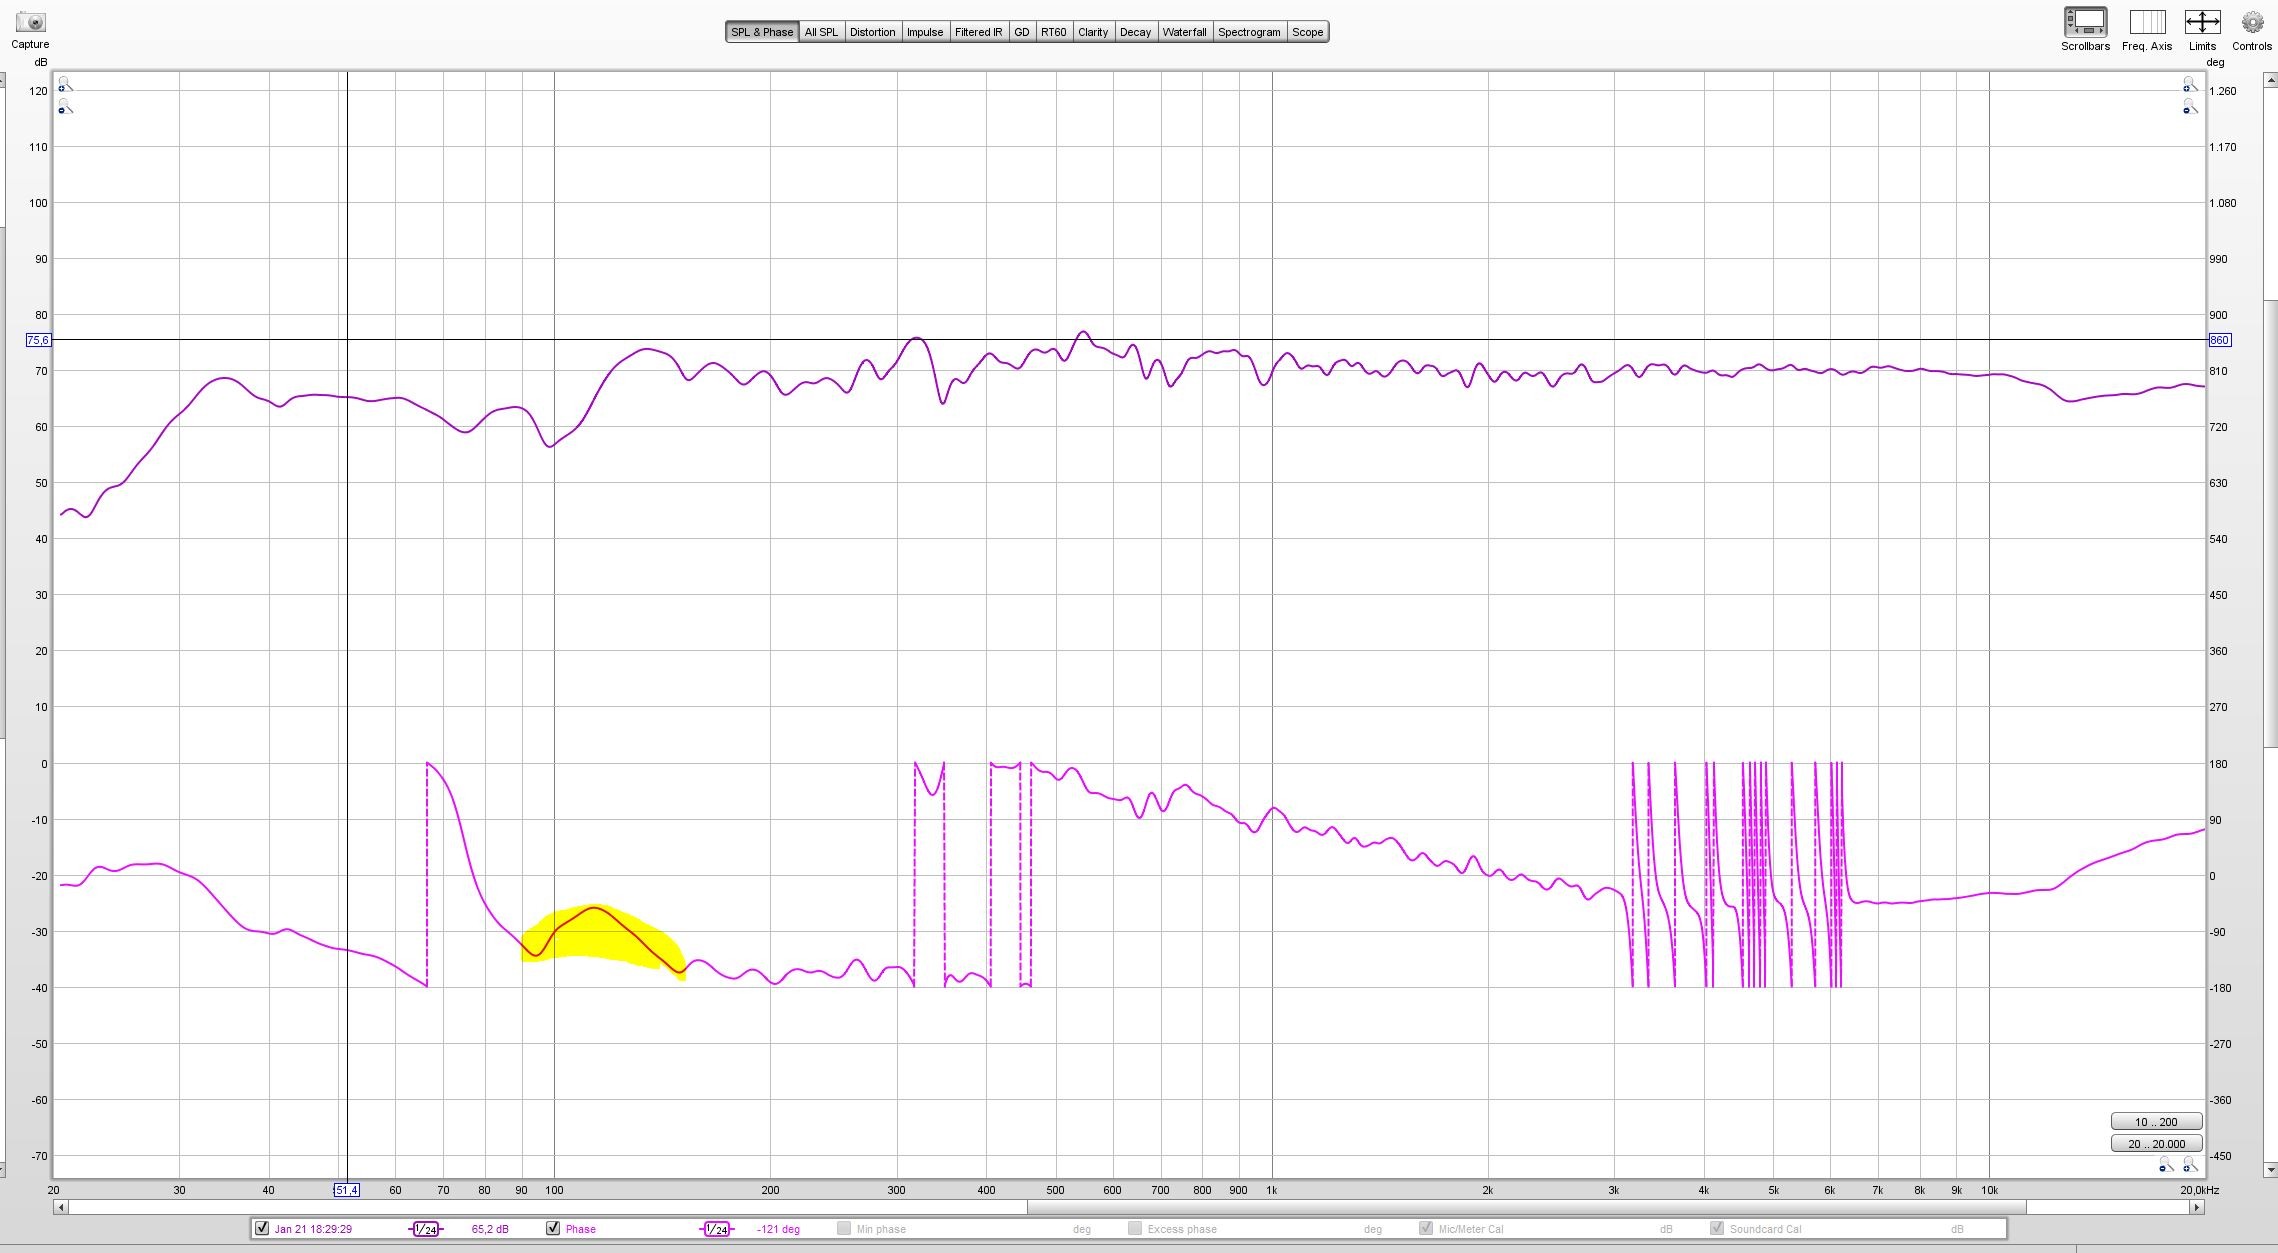
Task: Open the Scrollbars toggle icon
Action: pyautogui.click(x=2085, y=23)
